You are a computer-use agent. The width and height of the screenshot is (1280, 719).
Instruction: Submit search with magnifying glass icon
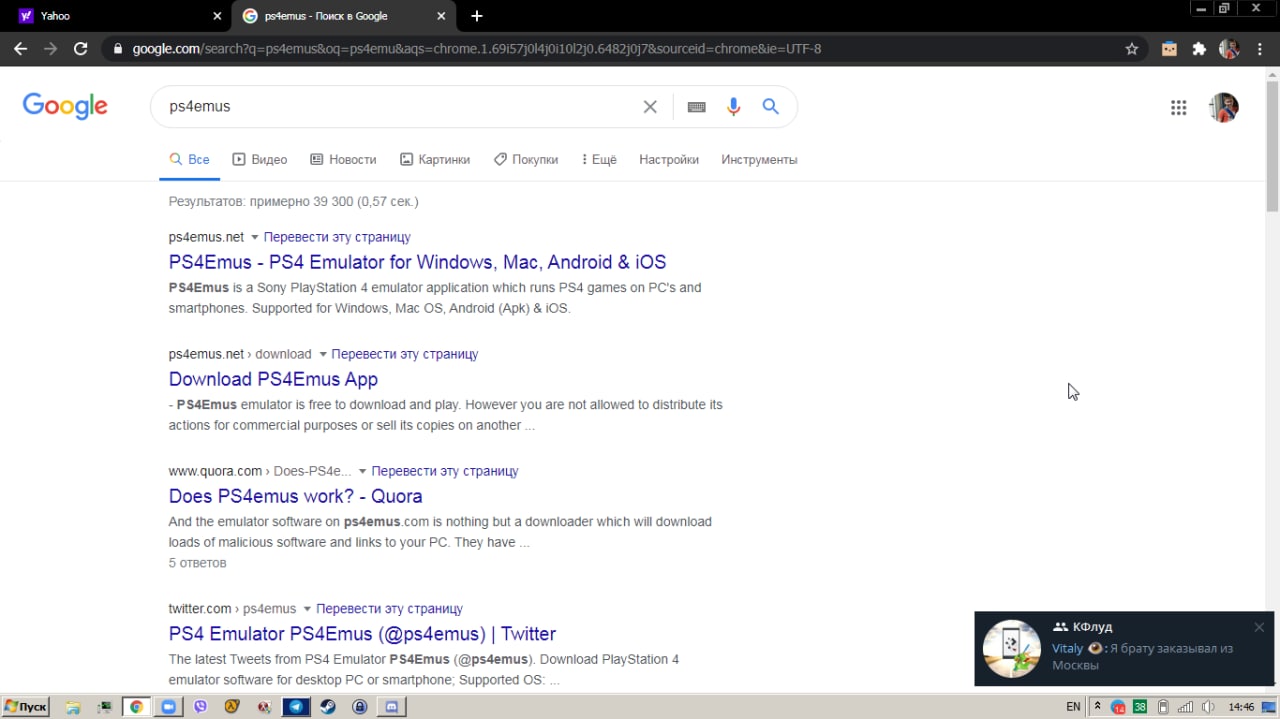click(x=770, y=106)
